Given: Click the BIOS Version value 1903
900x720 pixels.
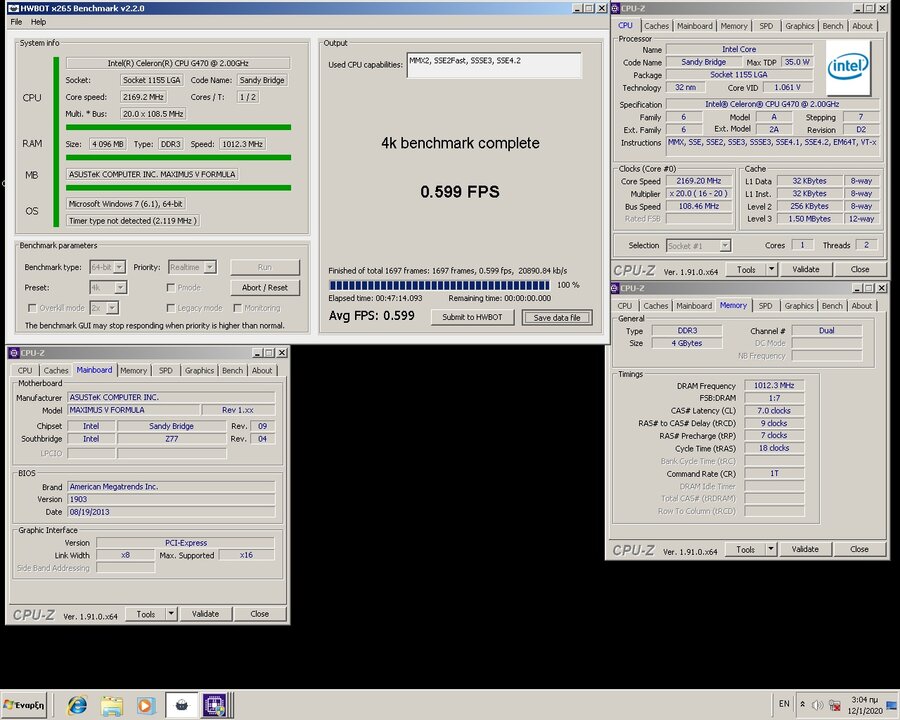Looking at the screenshot, I should coord(171,499).
